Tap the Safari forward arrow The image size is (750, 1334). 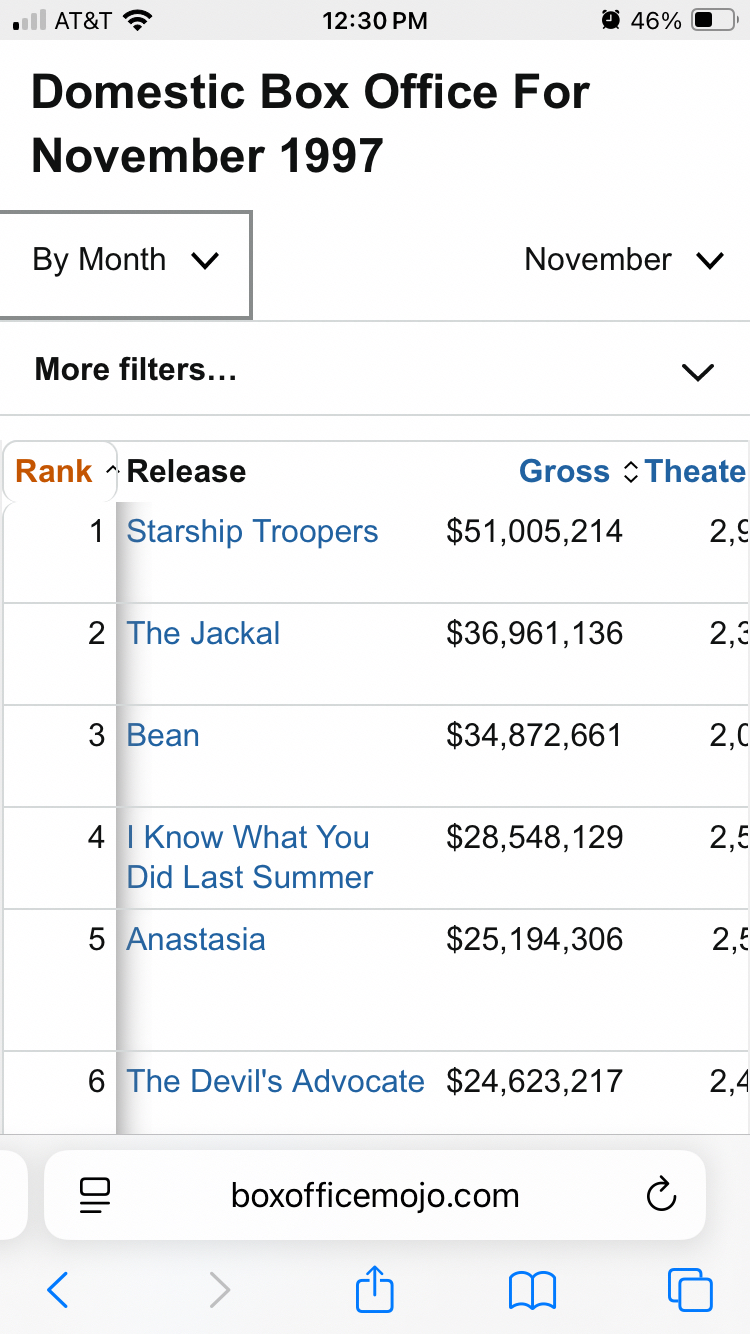[220, 1290]
